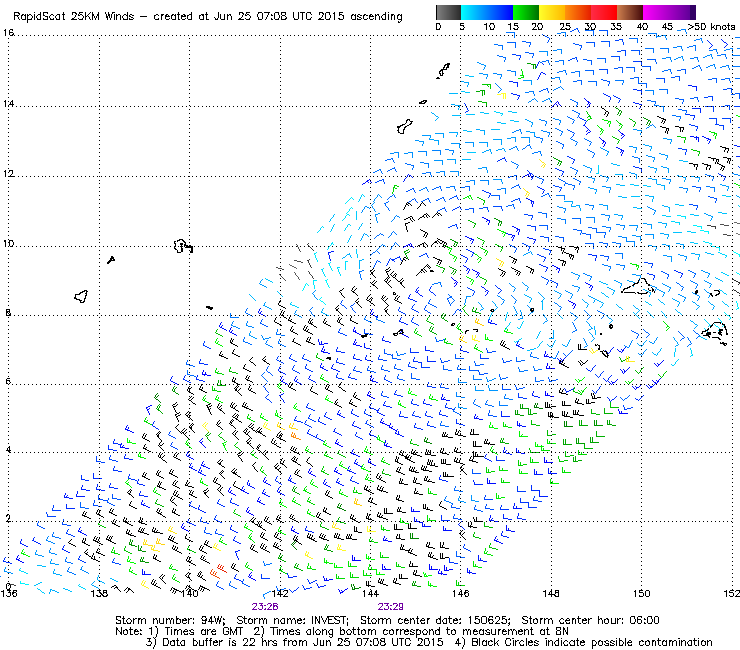Click the latitude axis label '16'
Viewport: 740px width, 650px height.
(8, 33)
